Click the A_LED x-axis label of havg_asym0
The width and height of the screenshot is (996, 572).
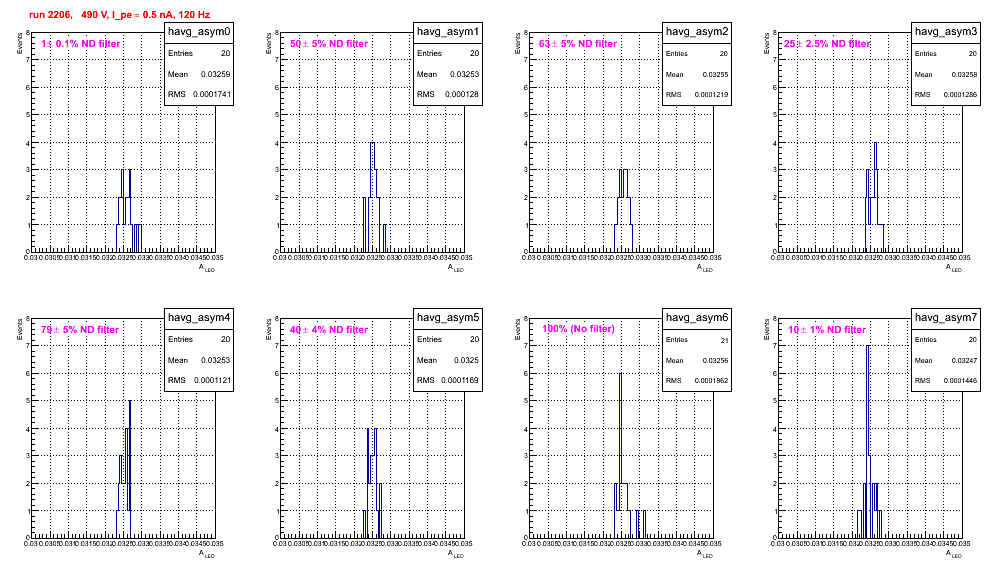[x=206, y=268]
